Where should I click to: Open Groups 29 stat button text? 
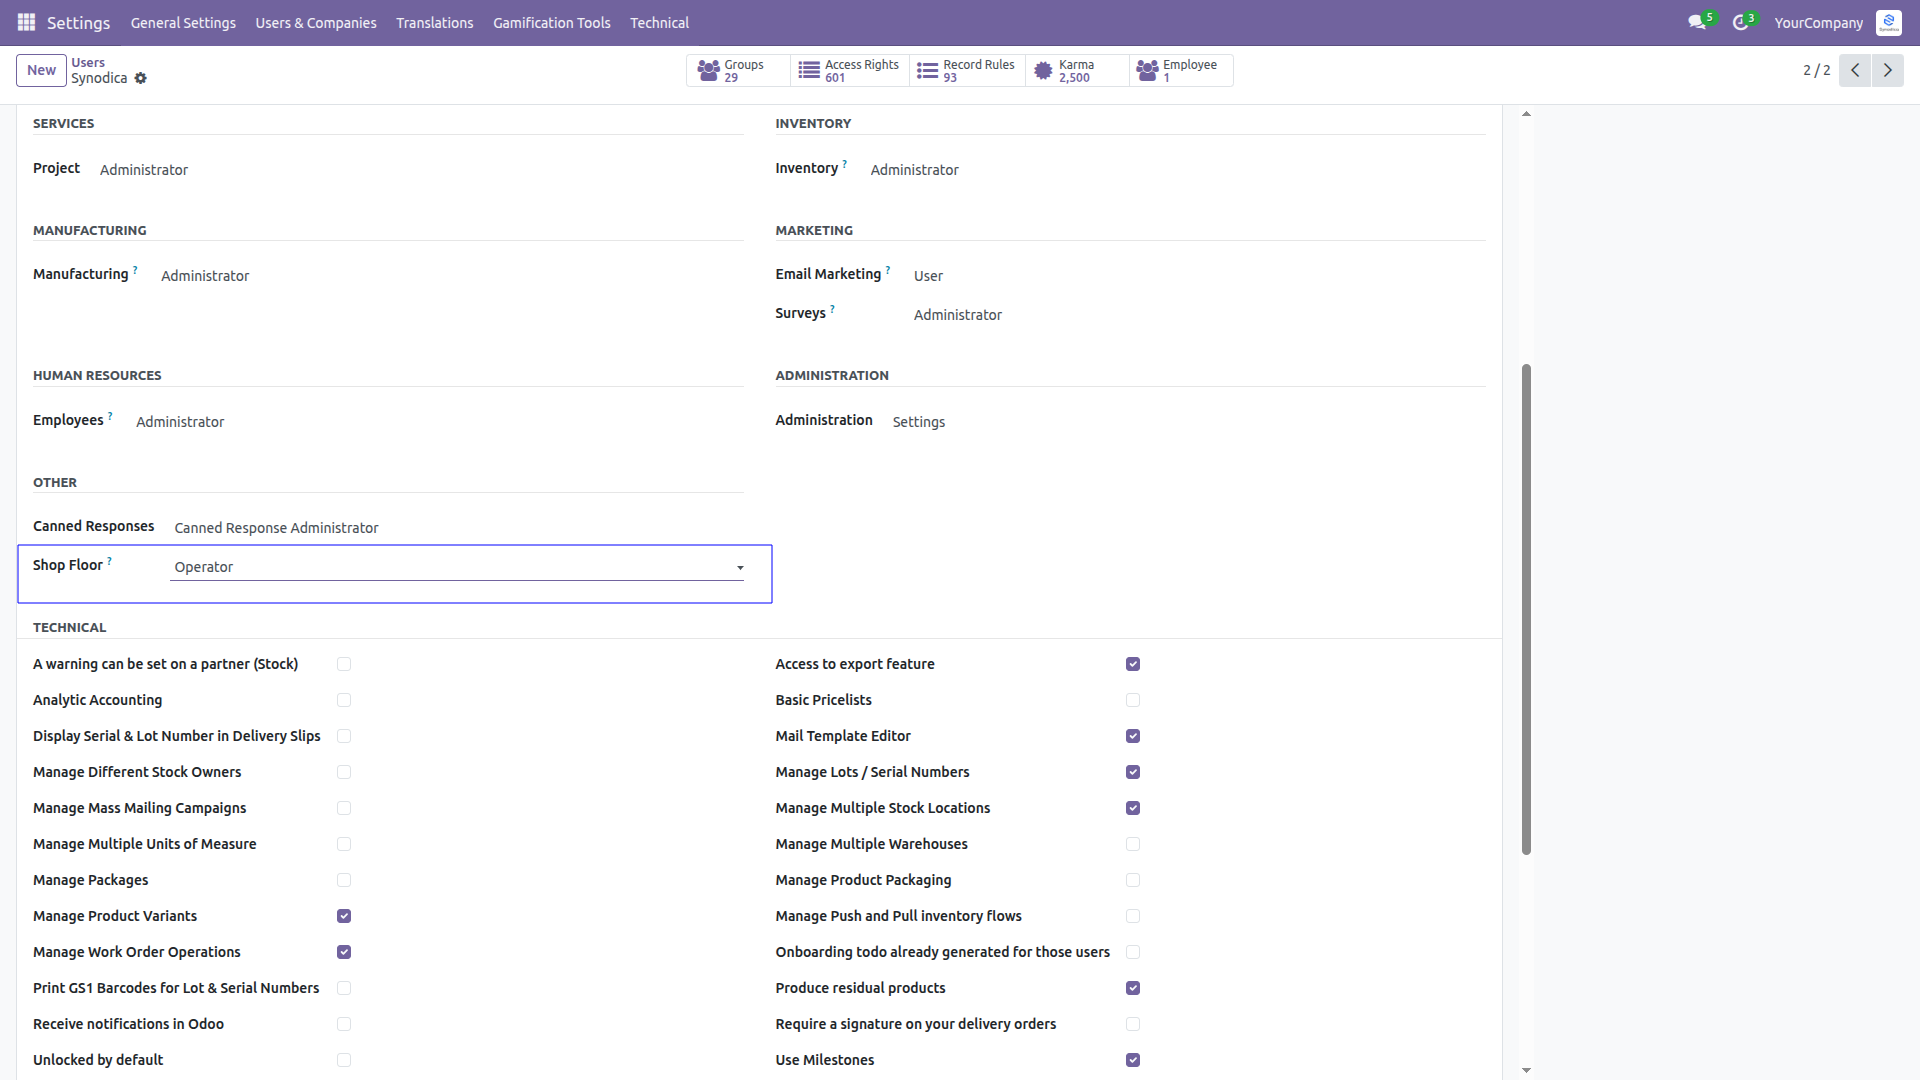tap(744, 71)
